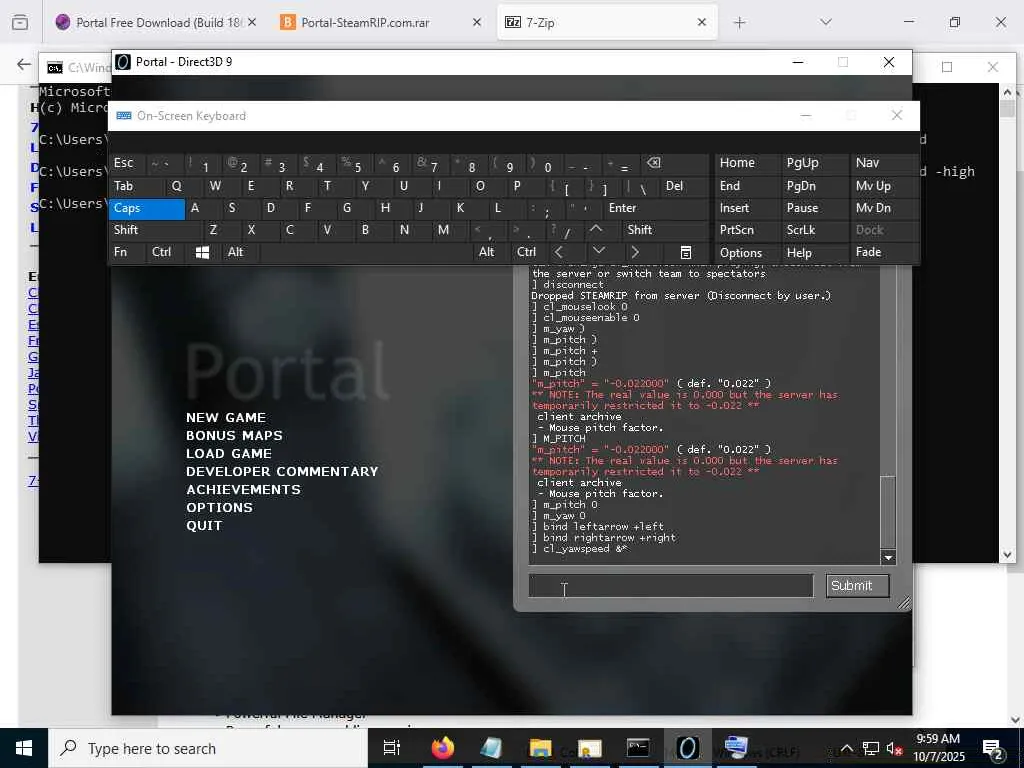Click the console command input field
Image resolution: width=1024 pixels, height=768 pixels.
(671, 586)
